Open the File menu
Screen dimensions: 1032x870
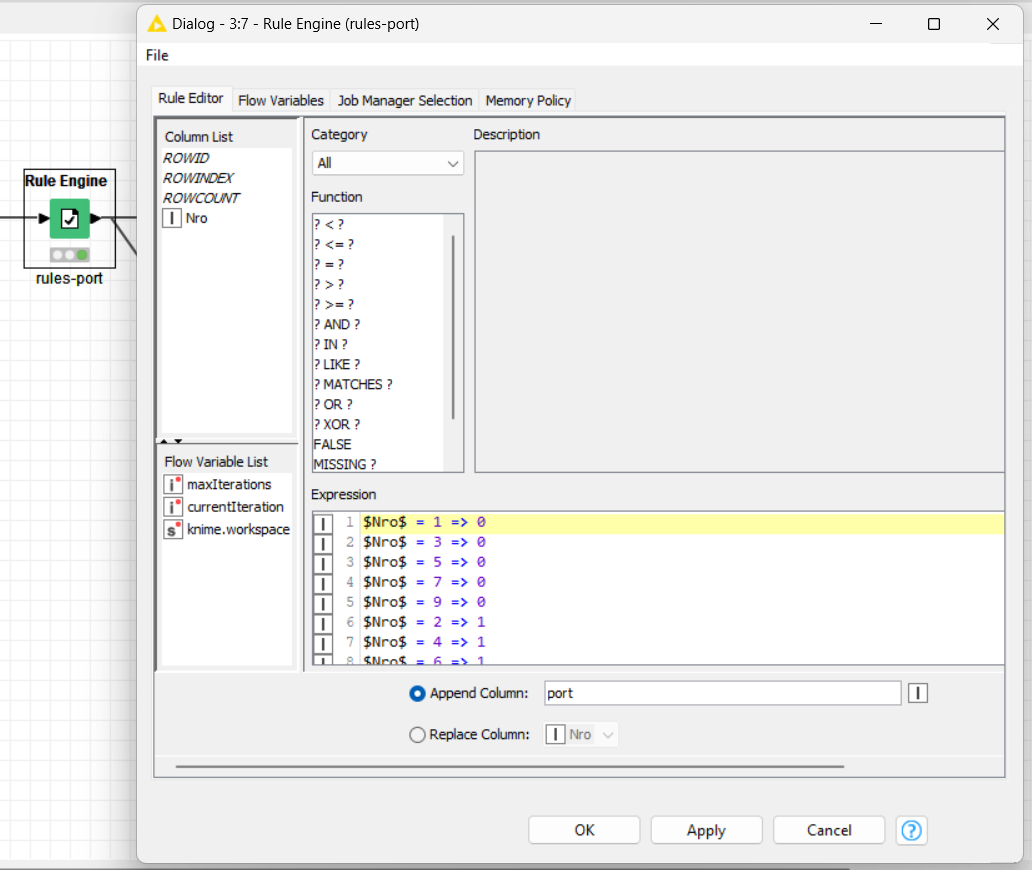(157, 56)
